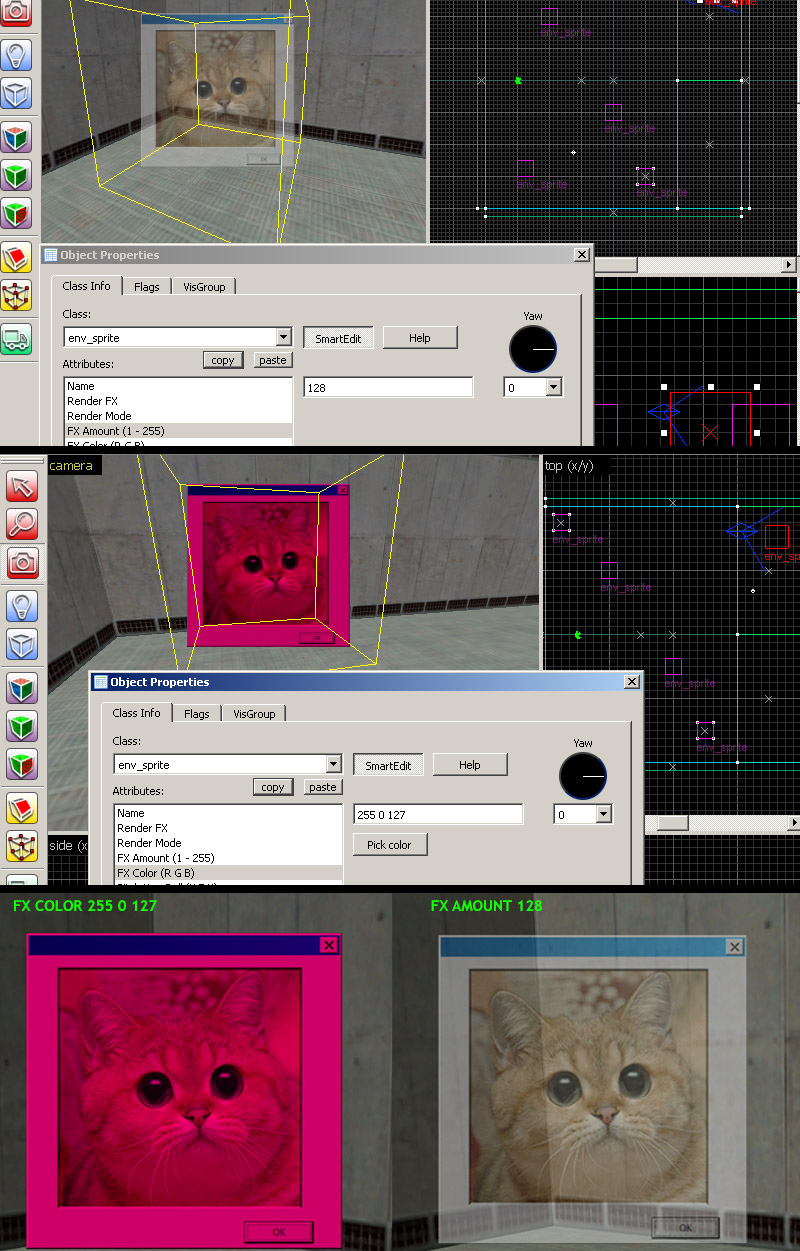The image size is (800, 1251).
Task: Select Render Mode in the 128-value dialog
Action: tap(178, 416)
